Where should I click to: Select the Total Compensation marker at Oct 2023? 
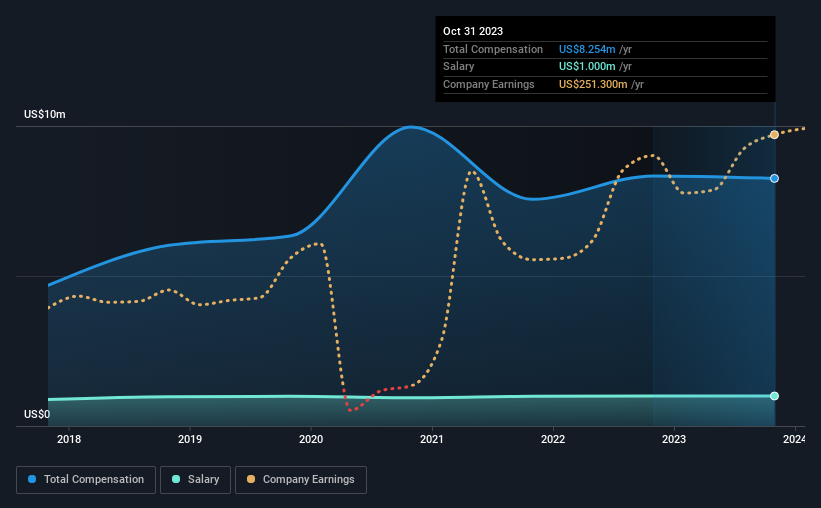pos(774,179)
